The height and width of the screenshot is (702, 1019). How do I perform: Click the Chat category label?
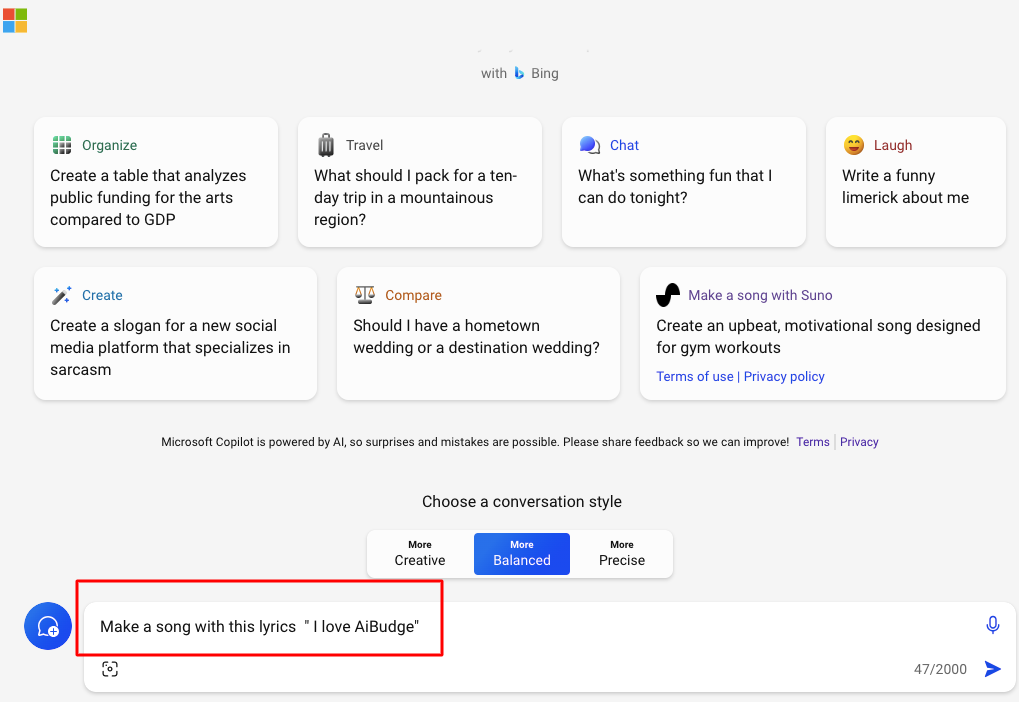tap(625, 145)
